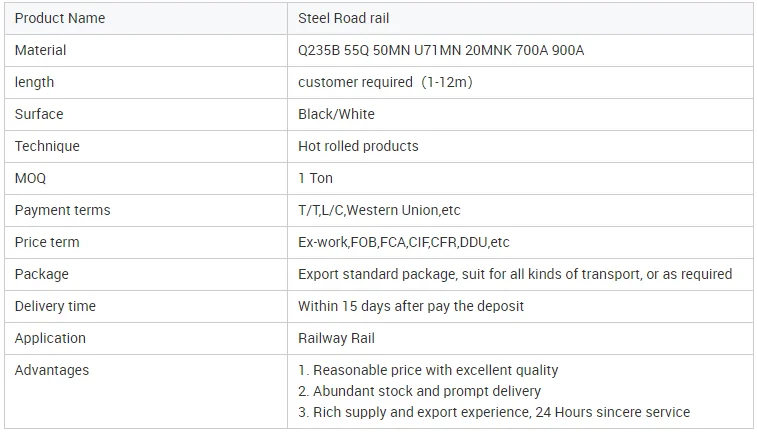Click the Ex-work,FOB,FCA price term value

click(x=404, y=242)
